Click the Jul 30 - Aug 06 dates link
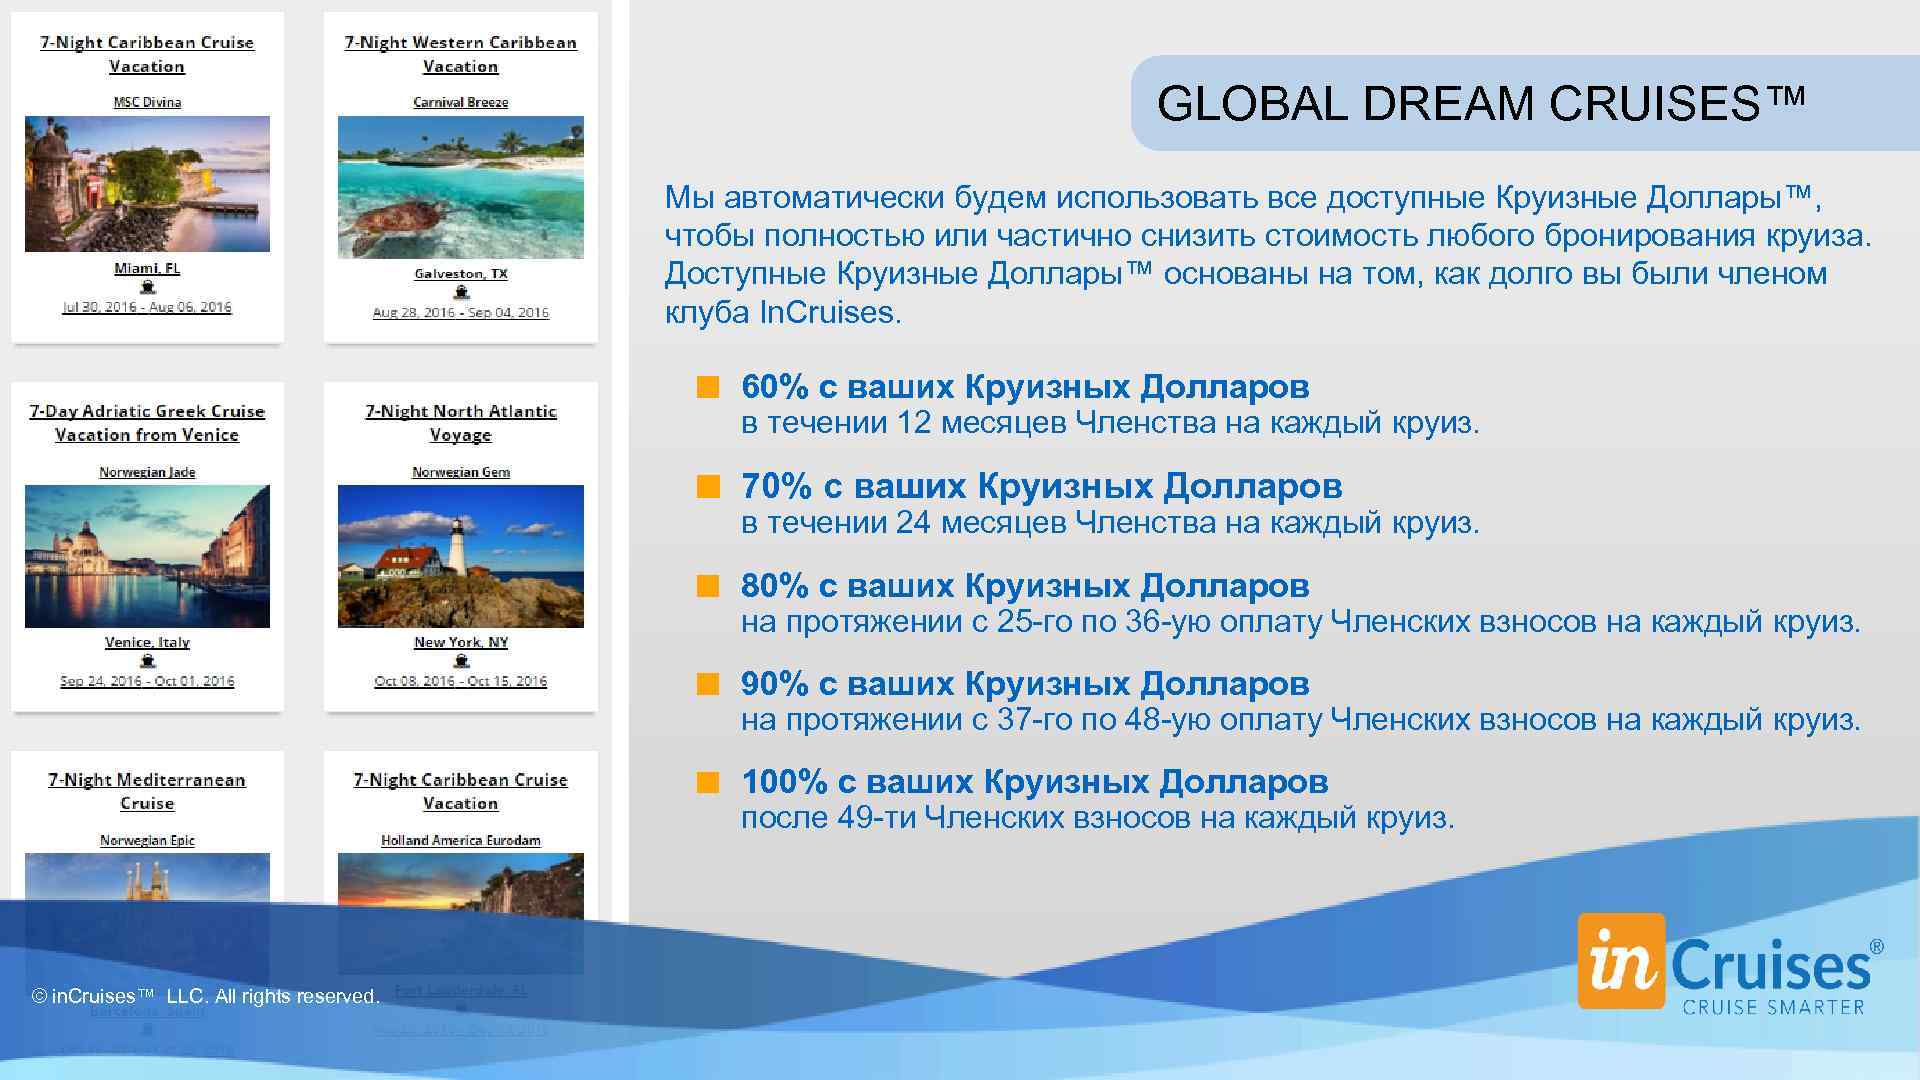 [x=146, y=308]
